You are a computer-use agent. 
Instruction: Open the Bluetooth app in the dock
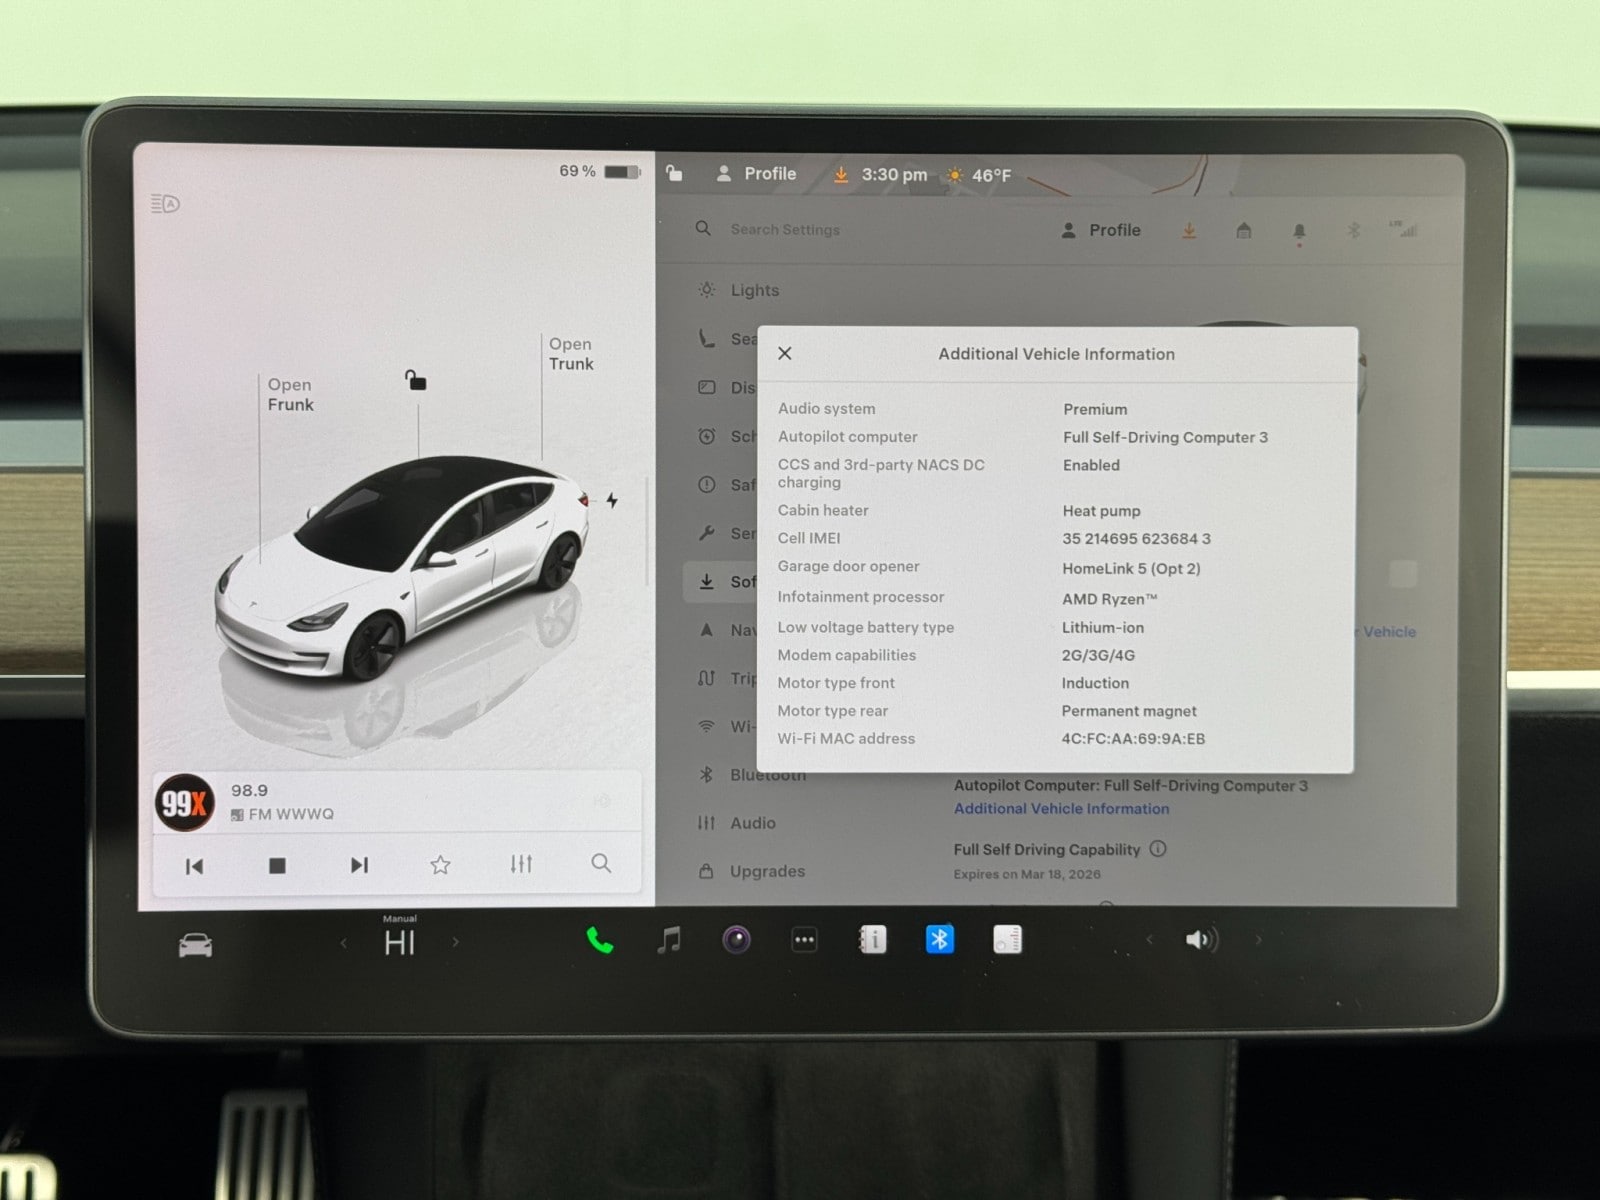click(x=939, y=940)
